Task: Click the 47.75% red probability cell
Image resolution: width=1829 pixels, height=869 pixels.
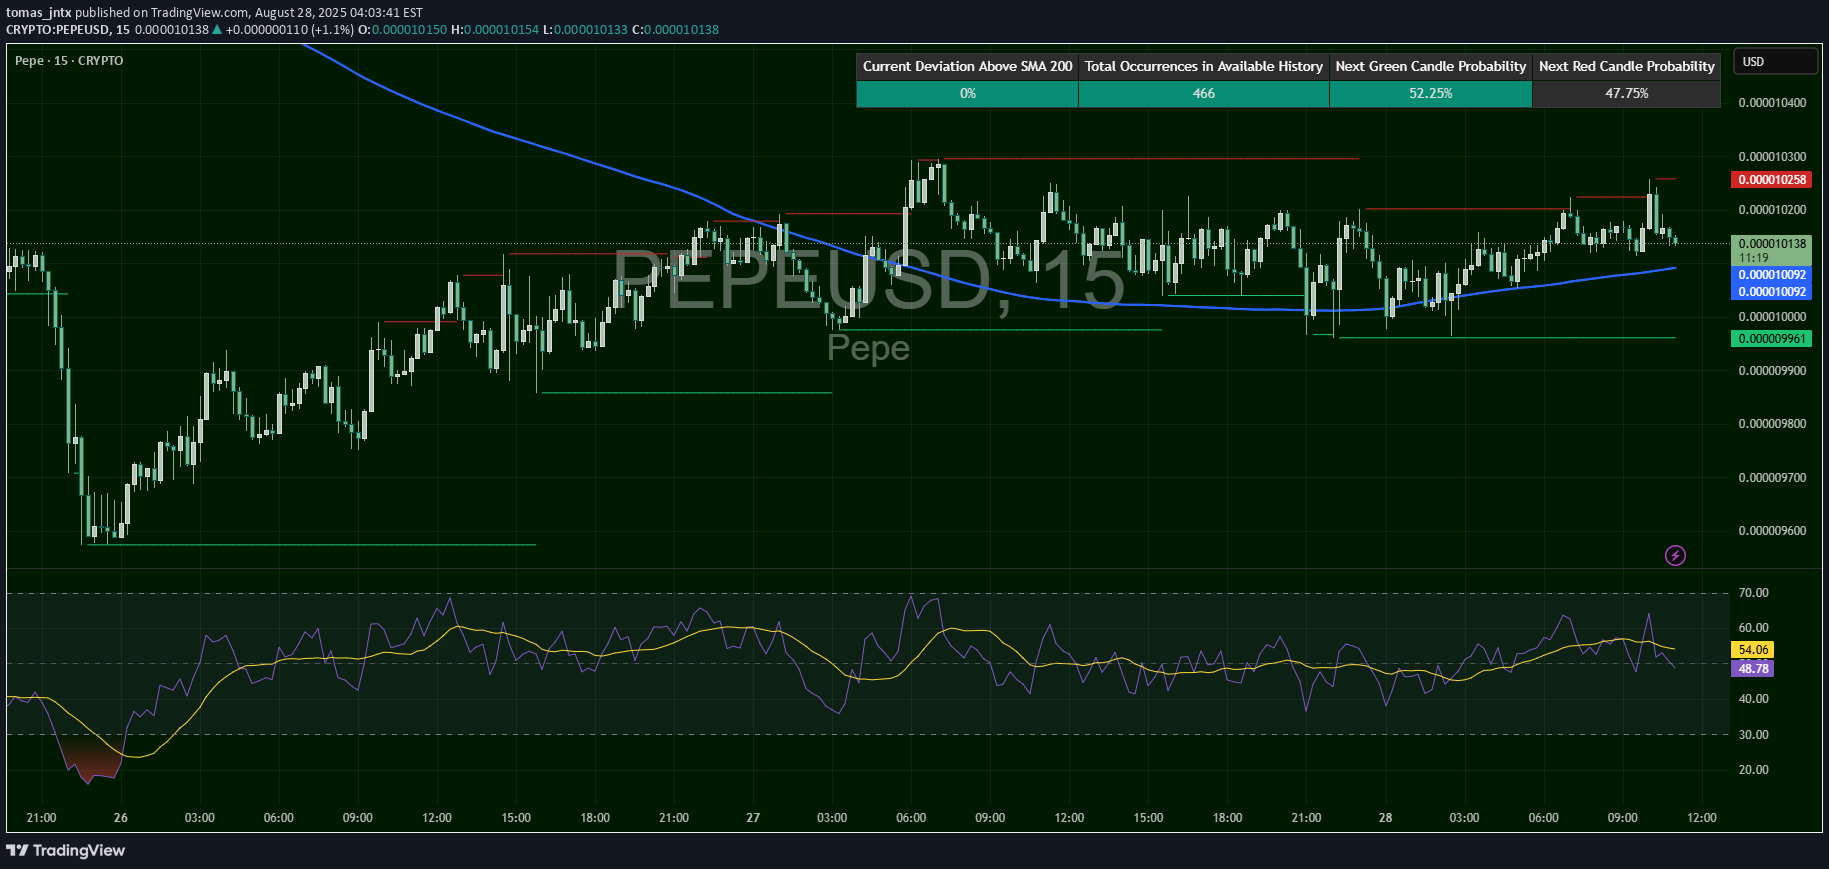Action: pyautogui.click(x=1627, y=93)
